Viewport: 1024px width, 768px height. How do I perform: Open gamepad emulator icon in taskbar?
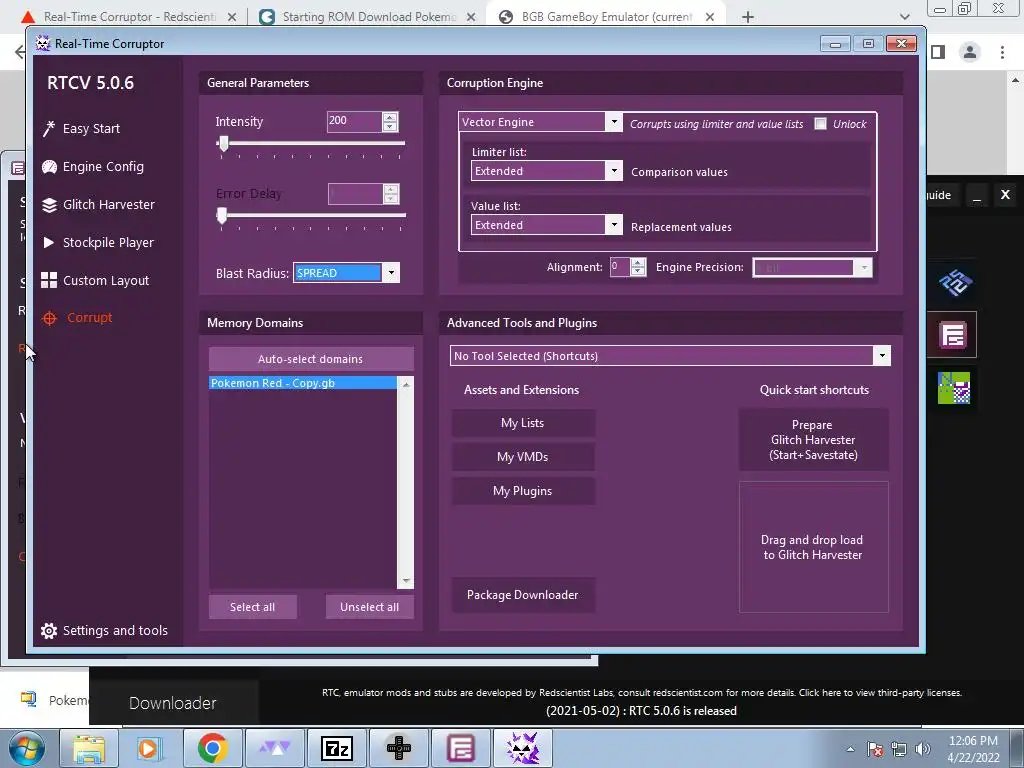398,748
